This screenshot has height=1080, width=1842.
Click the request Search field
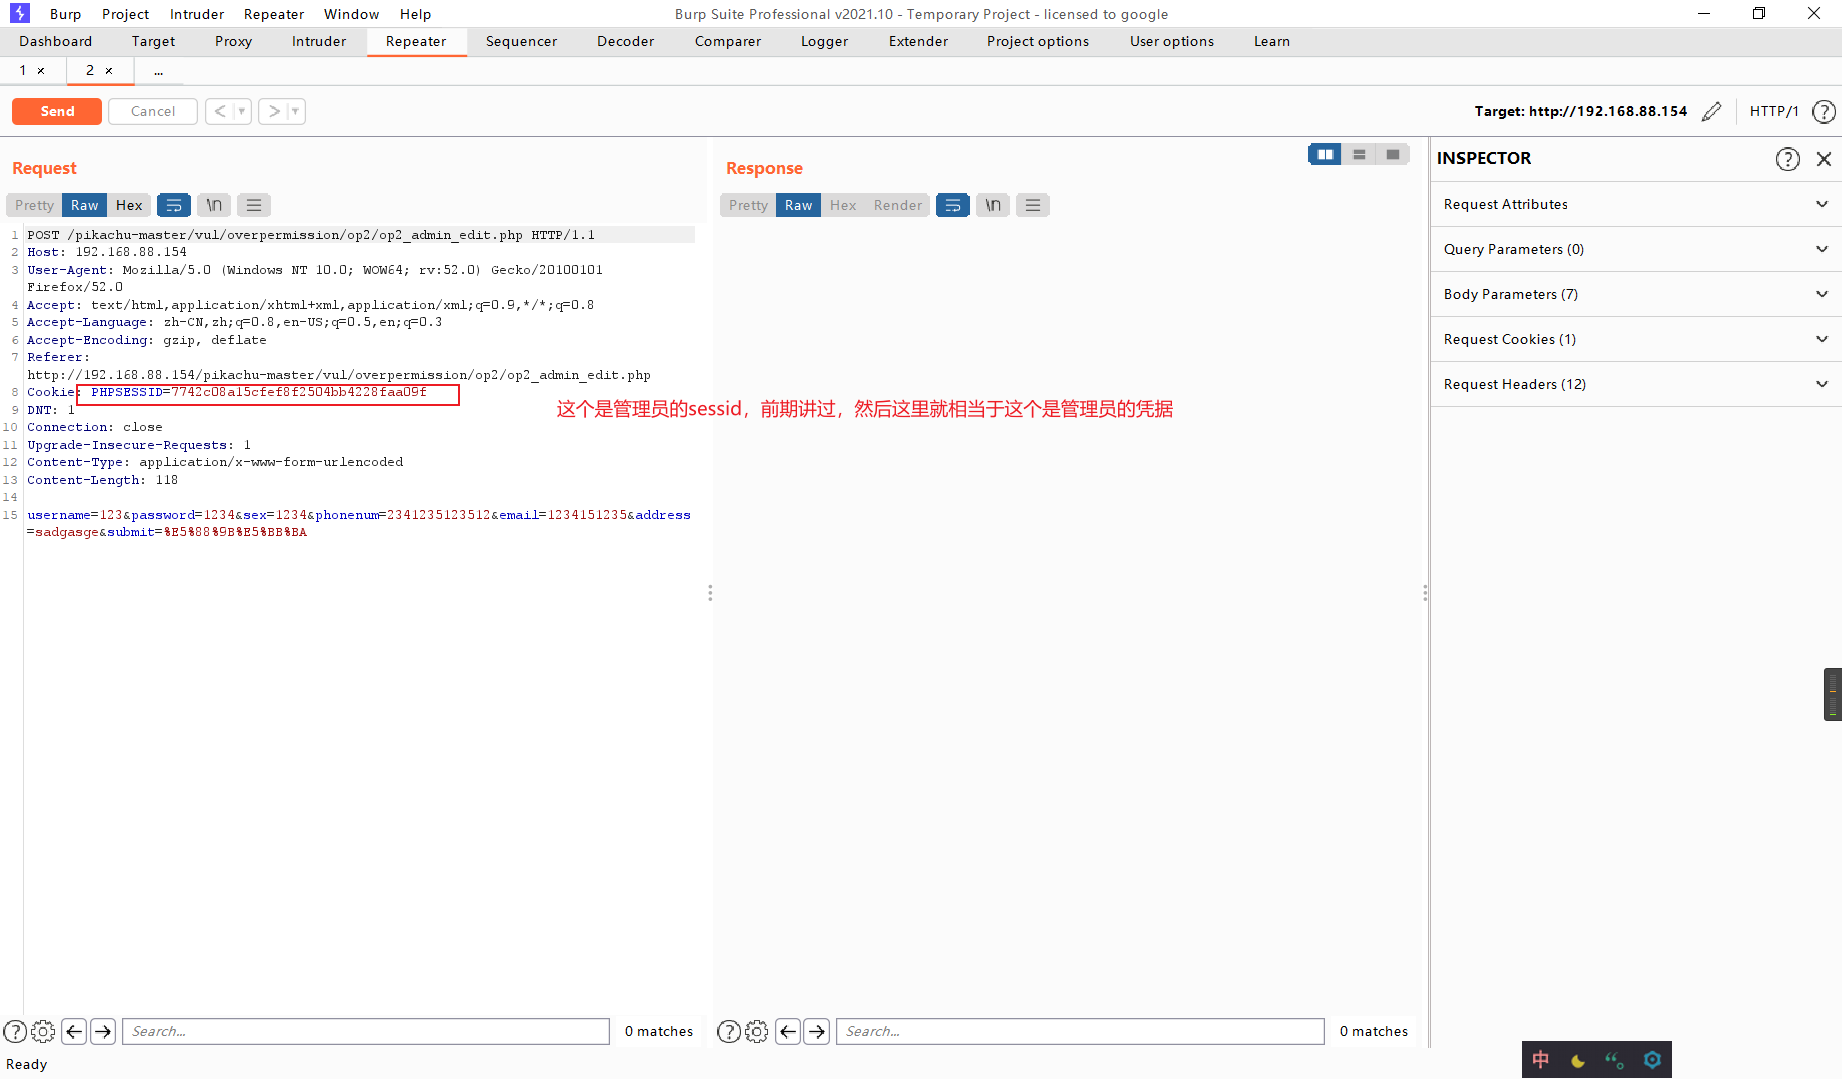366,1031
